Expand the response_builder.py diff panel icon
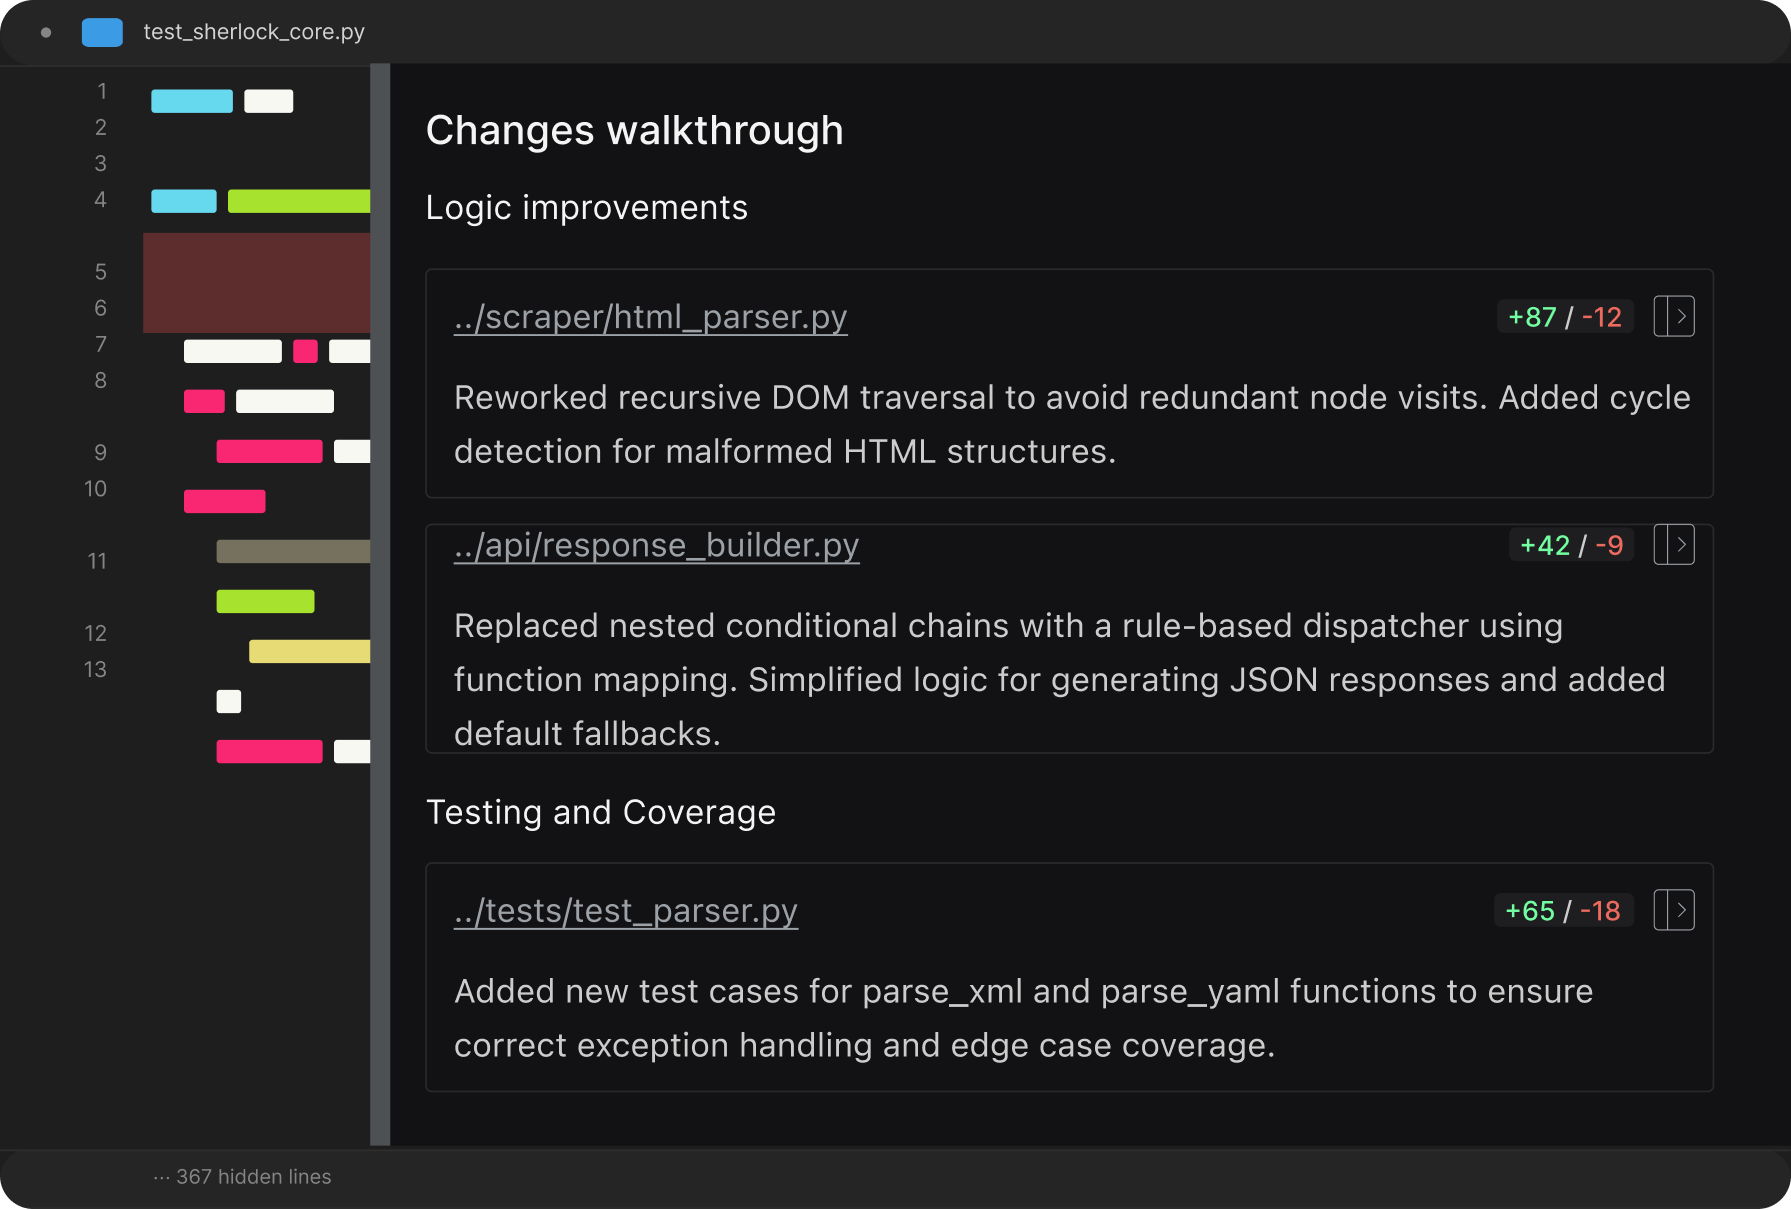Viewport: 1791px width, 1210px height. (x=1673, y=545)
